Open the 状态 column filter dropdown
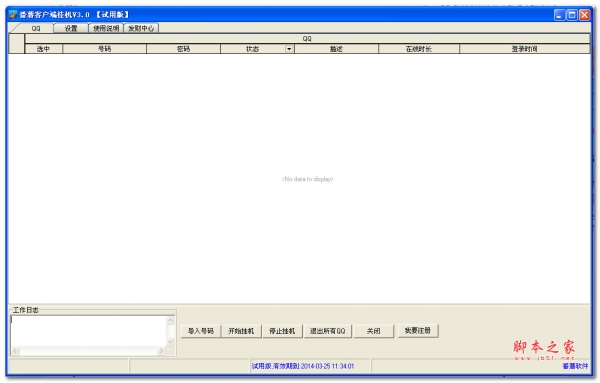The image size is (600, 383). pos(289,49)
